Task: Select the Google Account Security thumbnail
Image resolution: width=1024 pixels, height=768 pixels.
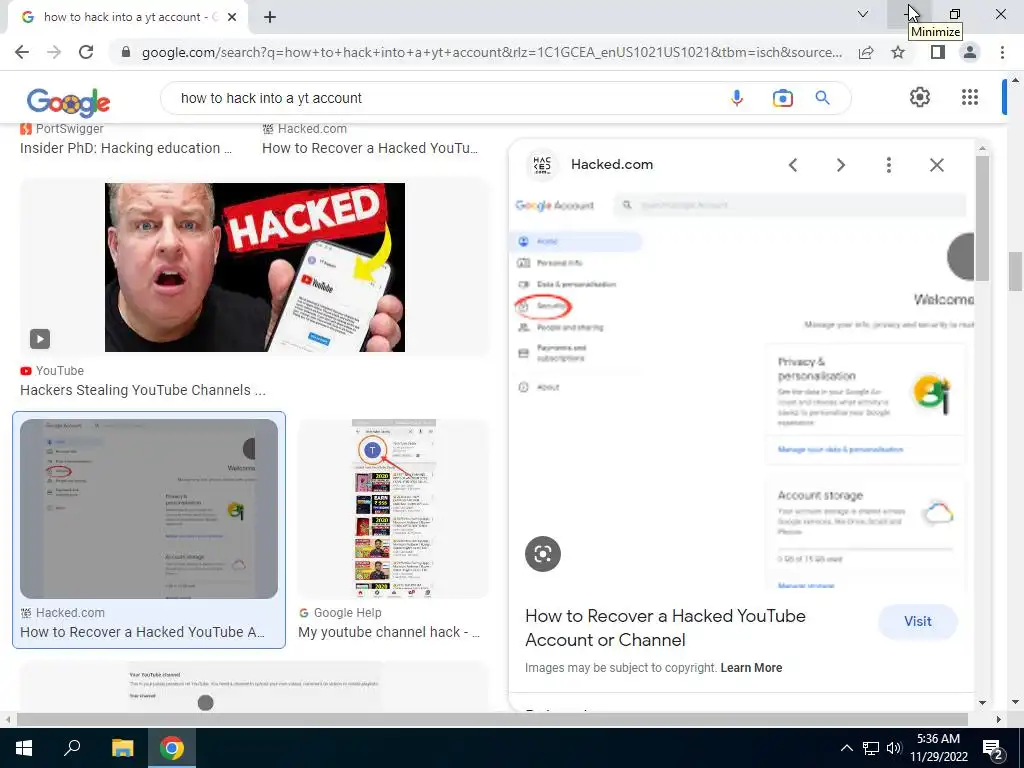Action: coord(149,509)
